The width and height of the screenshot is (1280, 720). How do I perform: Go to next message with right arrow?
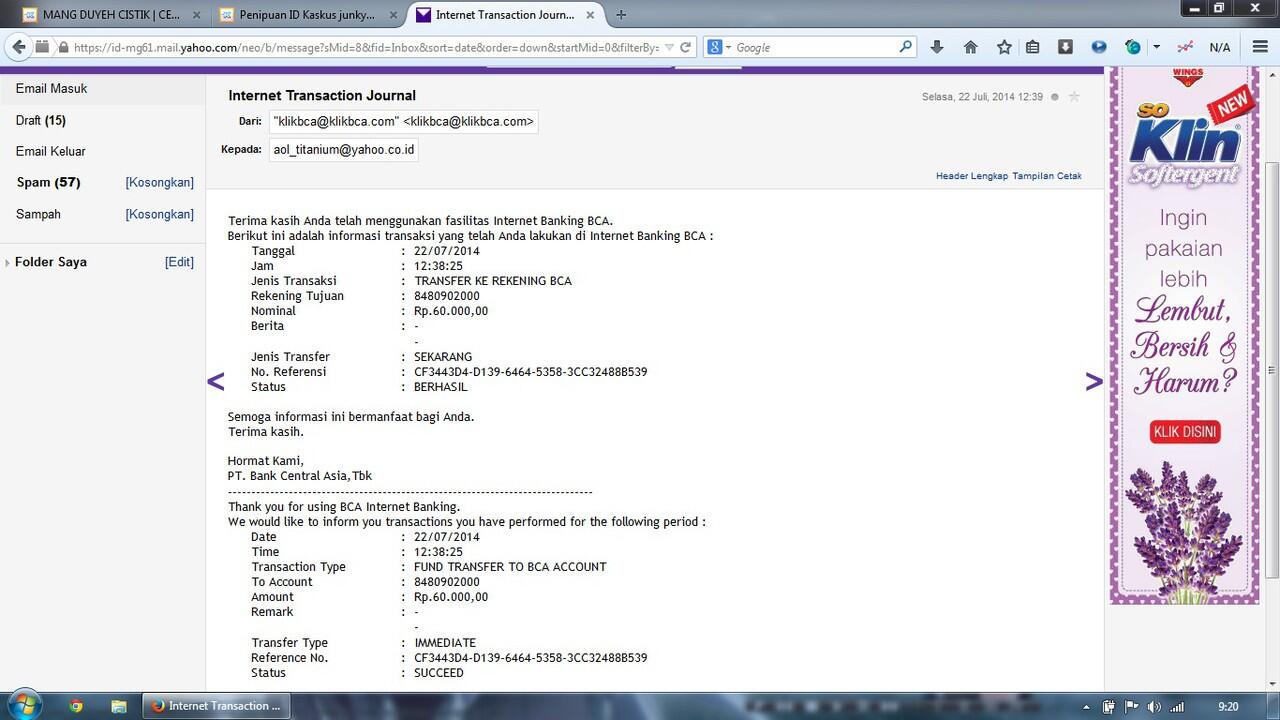pyautogui.click(x=1094, y=381)
